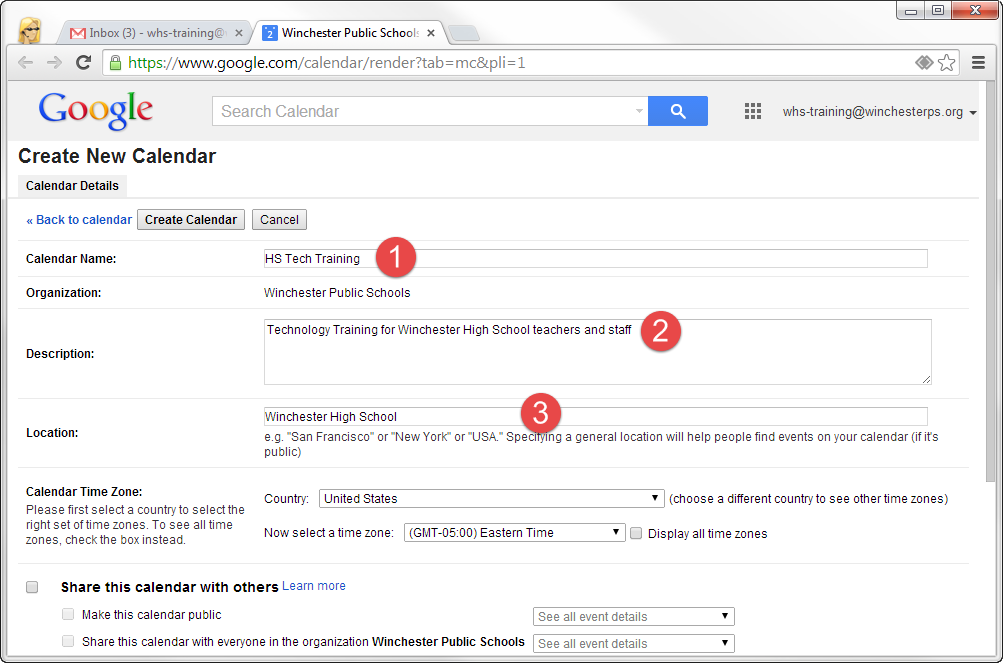The image size is (1003, 663).
Task: Open the Learn more link
Action: pyautogui.click(x=313, y=586)
